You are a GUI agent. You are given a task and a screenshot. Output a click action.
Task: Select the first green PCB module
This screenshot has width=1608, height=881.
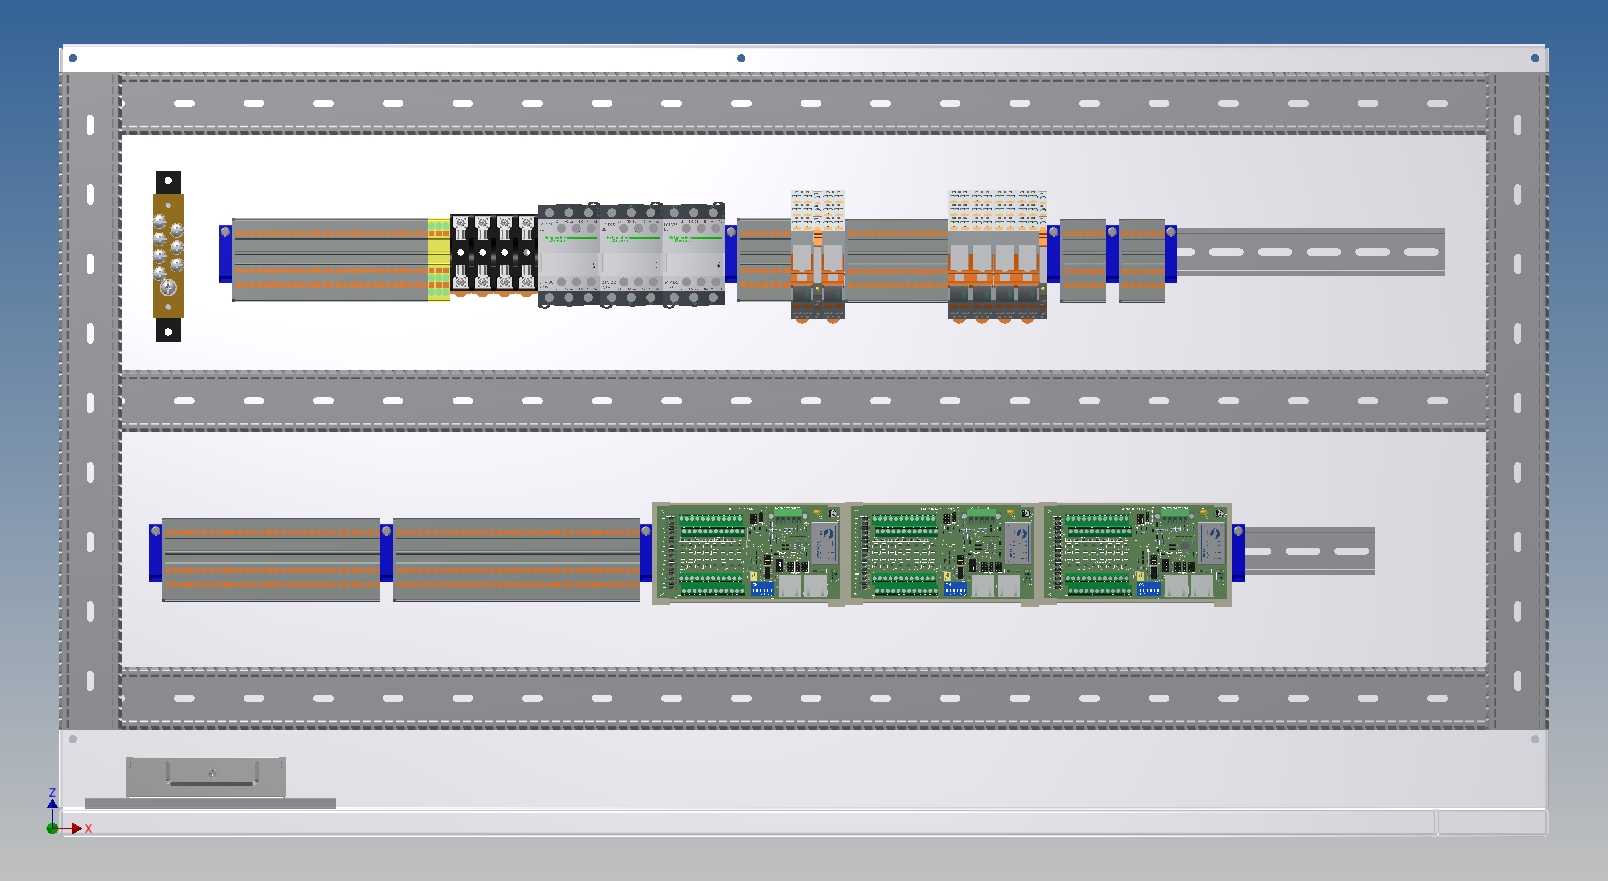pyautogui.click(x=748, y=553)
